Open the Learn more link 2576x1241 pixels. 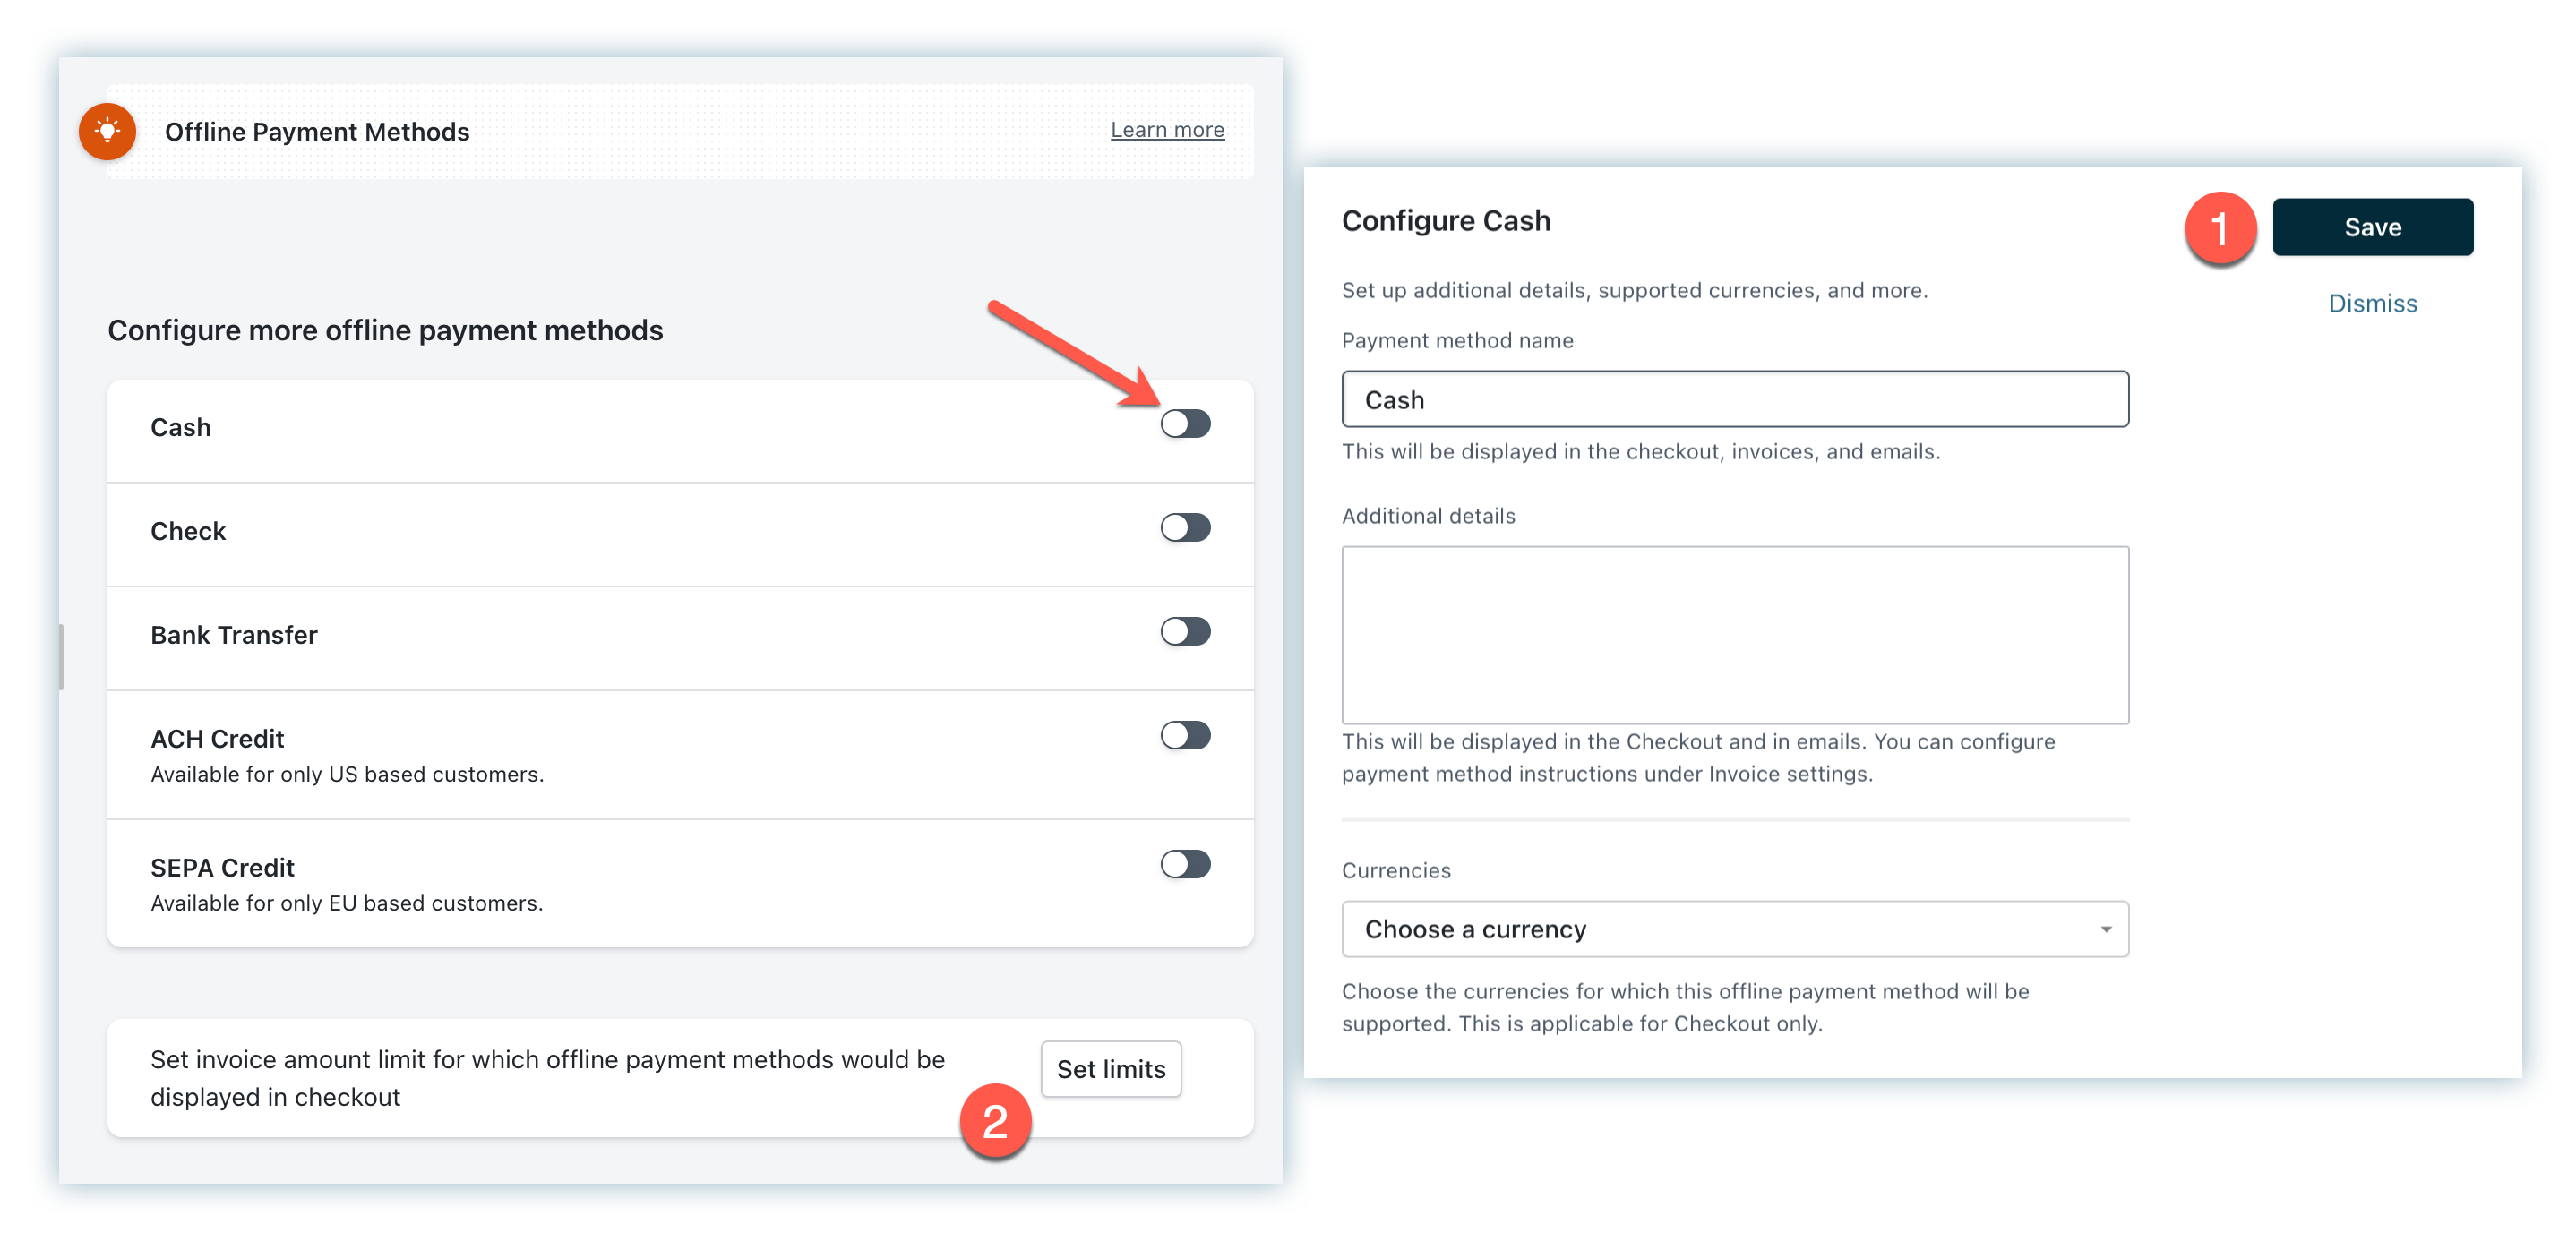click(x=1167, y=130)
